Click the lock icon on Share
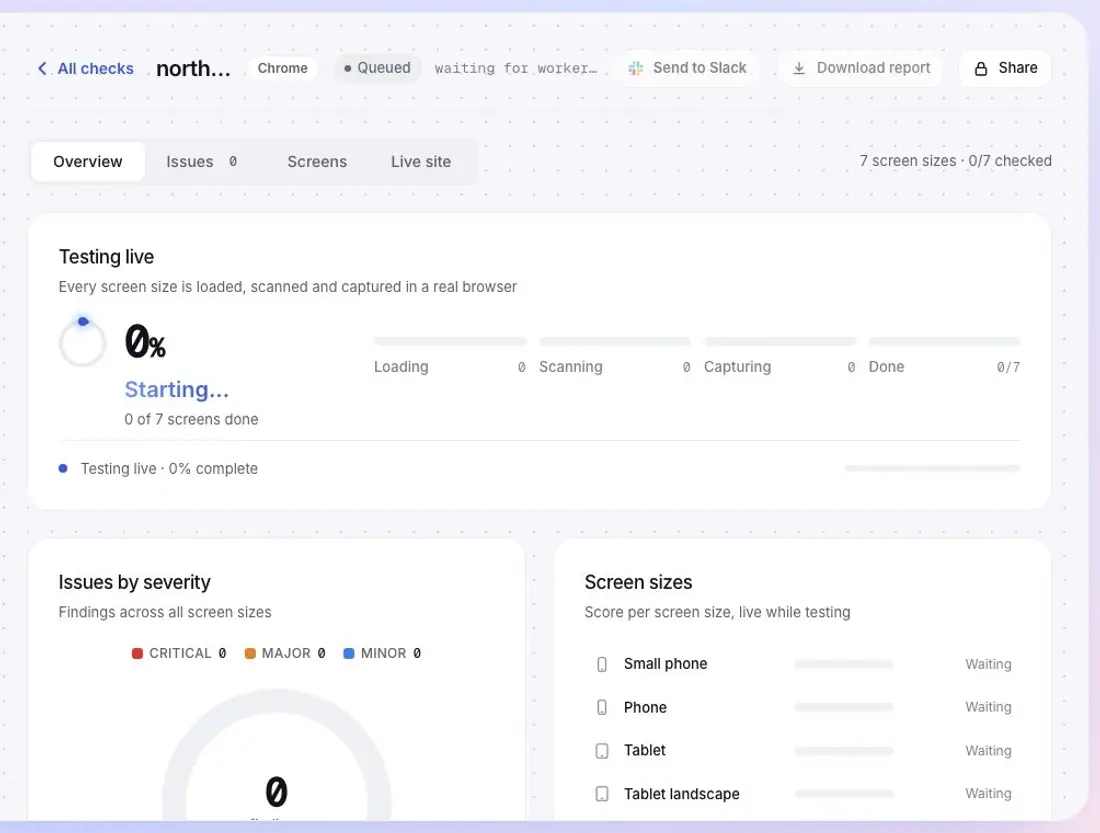Image resolution: width=1100 pixels, height=833 pixels. (x=981, y=68)
